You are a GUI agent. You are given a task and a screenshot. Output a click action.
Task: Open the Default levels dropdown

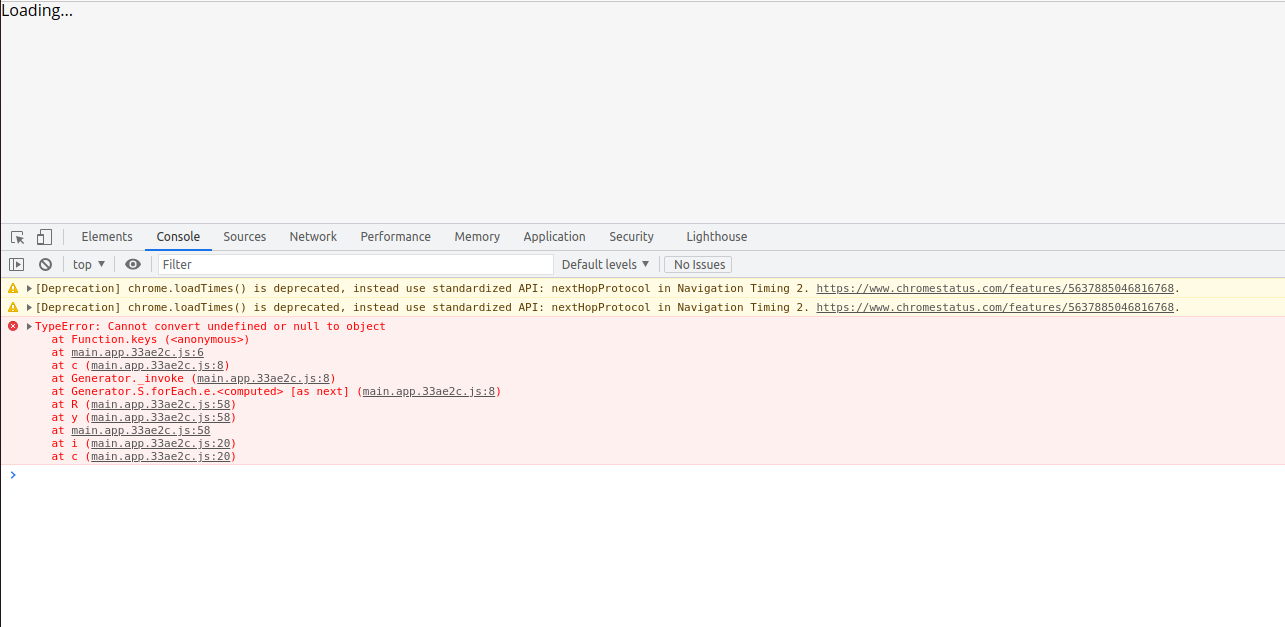605,263
